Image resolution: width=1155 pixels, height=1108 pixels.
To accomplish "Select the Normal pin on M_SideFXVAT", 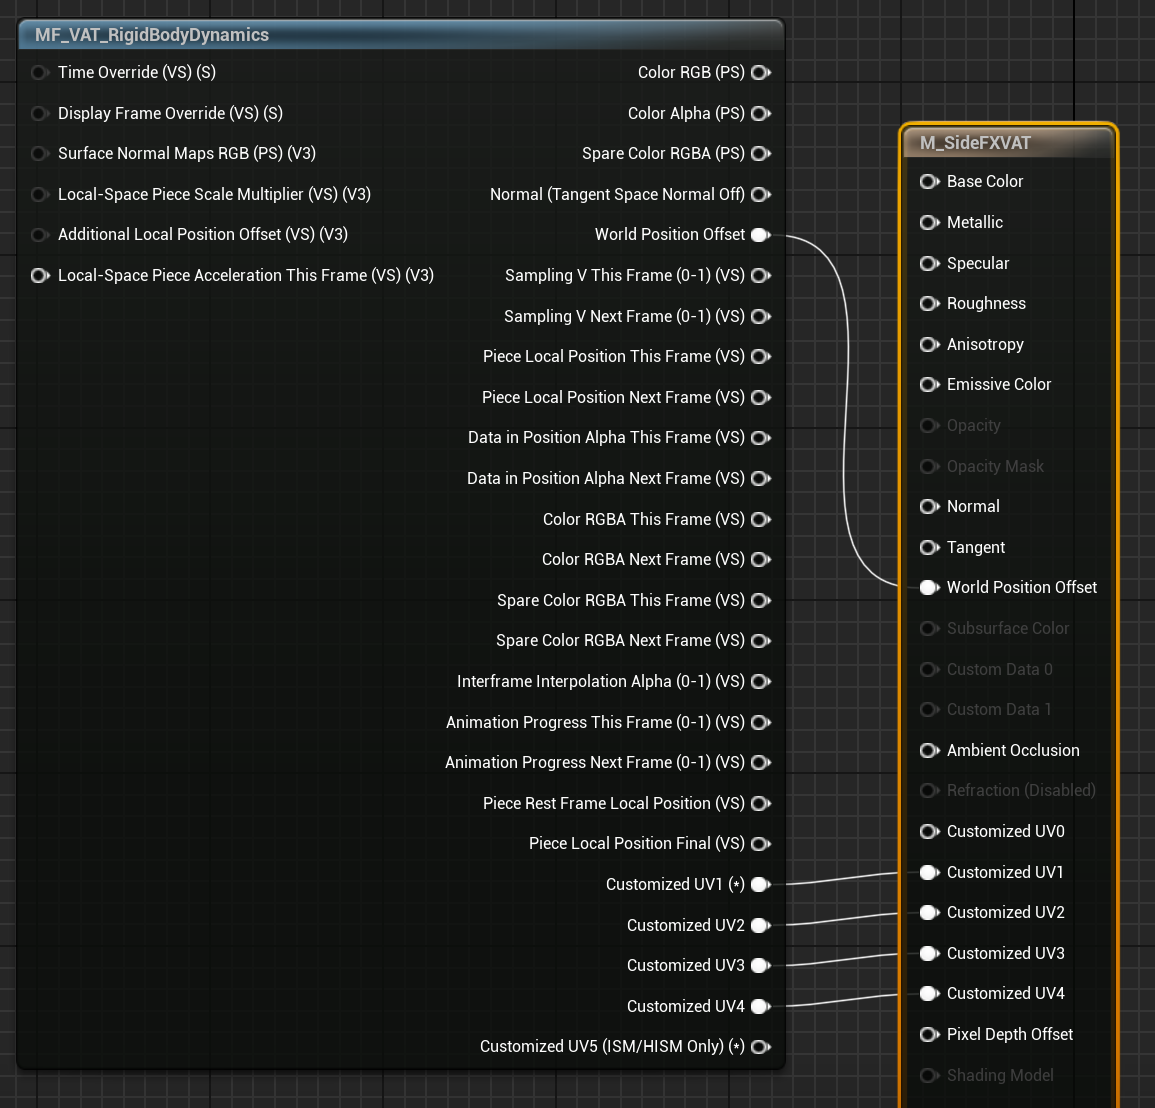I will coord(930,506).
